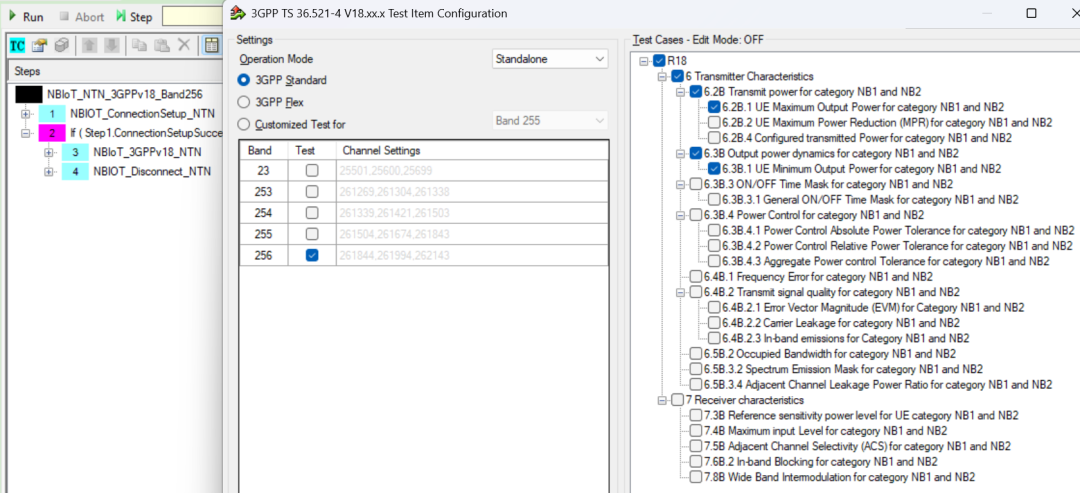Click the delete X toolbar icon
1080x493 pixels.
(x=184, y=45)
